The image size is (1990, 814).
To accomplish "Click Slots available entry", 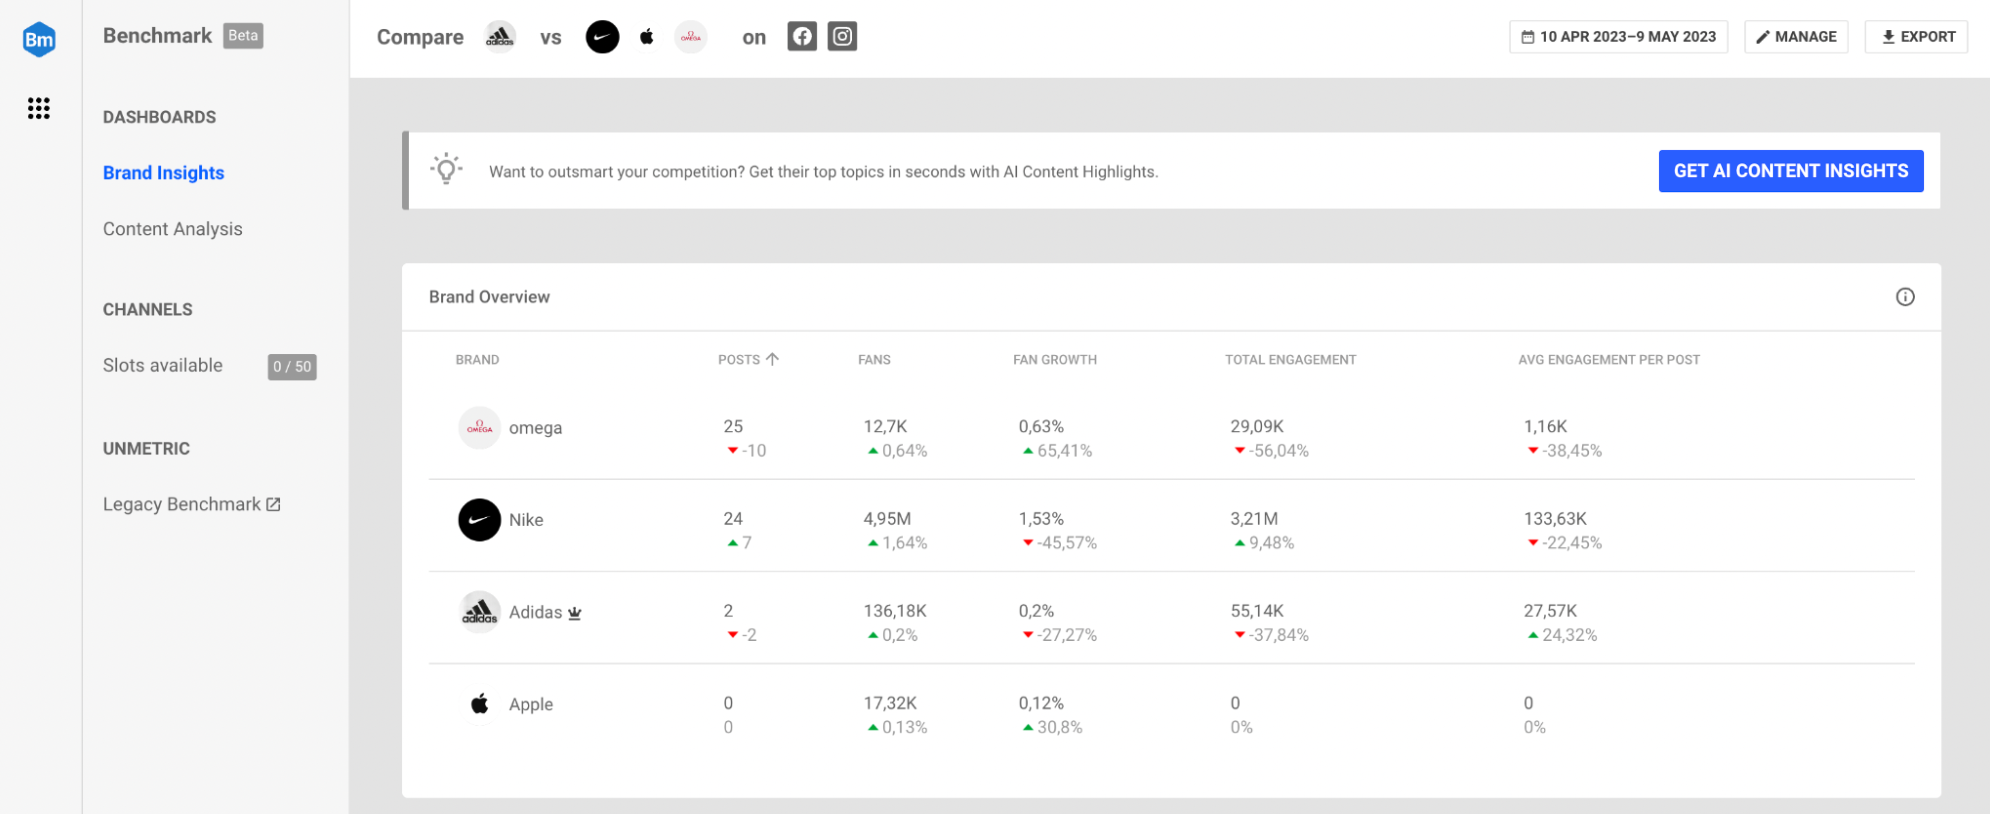I will coord(163,365).
